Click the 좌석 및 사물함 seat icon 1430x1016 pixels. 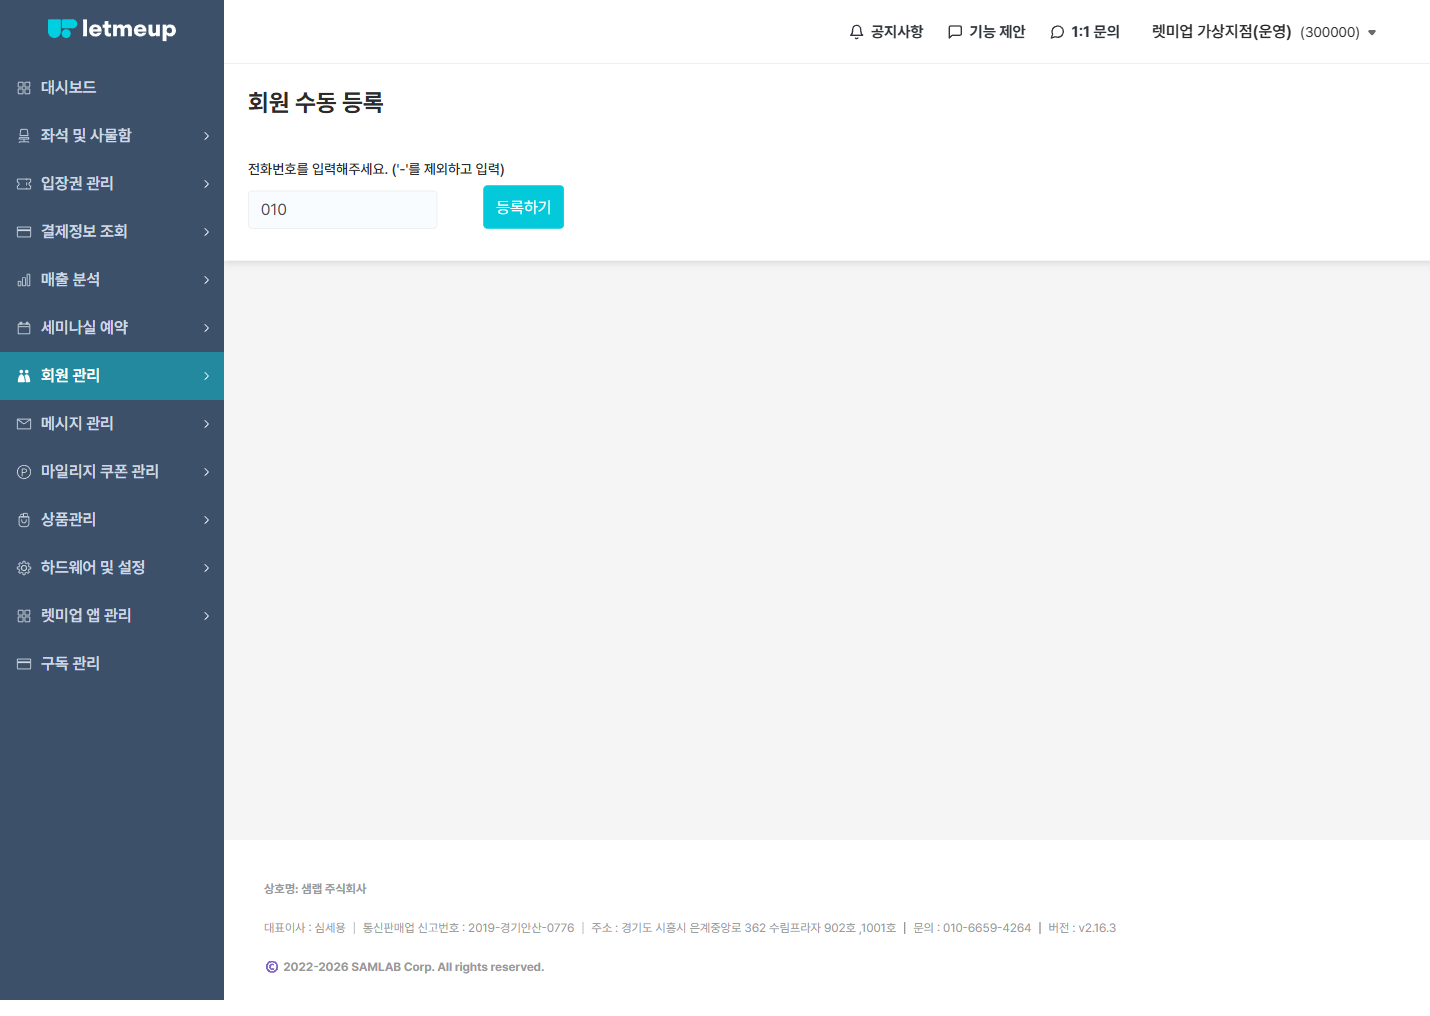click(x=24, y=136)
